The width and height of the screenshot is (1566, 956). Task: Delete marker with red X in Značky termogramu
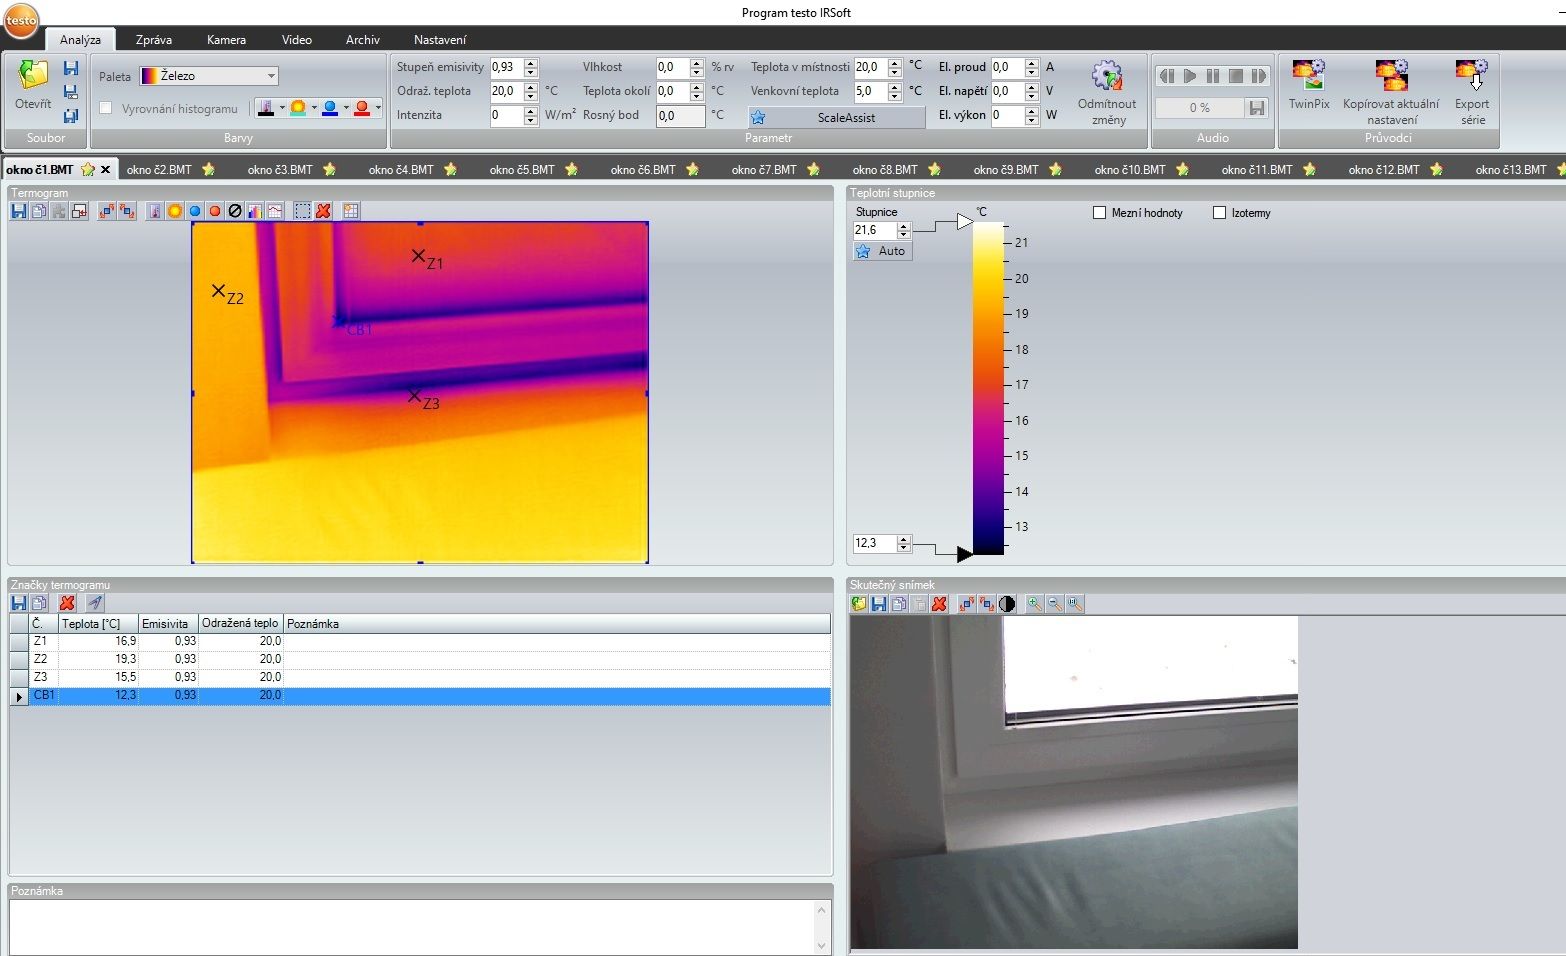coord(67,603)
